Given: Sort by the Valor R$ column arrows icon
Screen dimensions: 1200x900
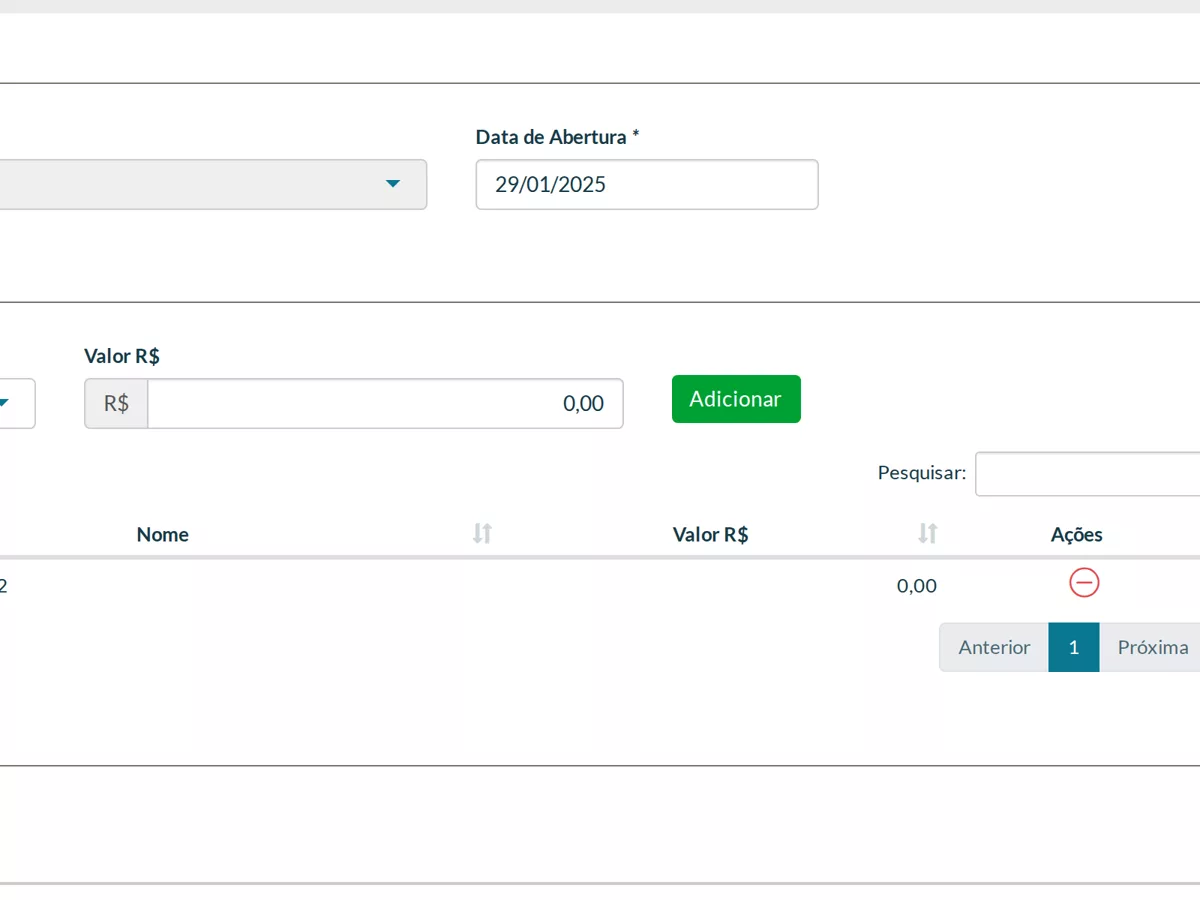Looking at the screenshot, I should pos(928,534).
